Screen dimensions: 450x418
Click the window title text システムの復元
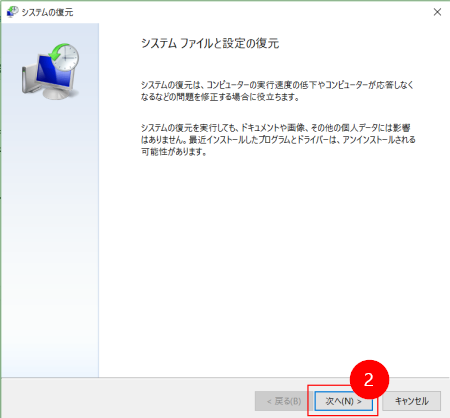47,12
